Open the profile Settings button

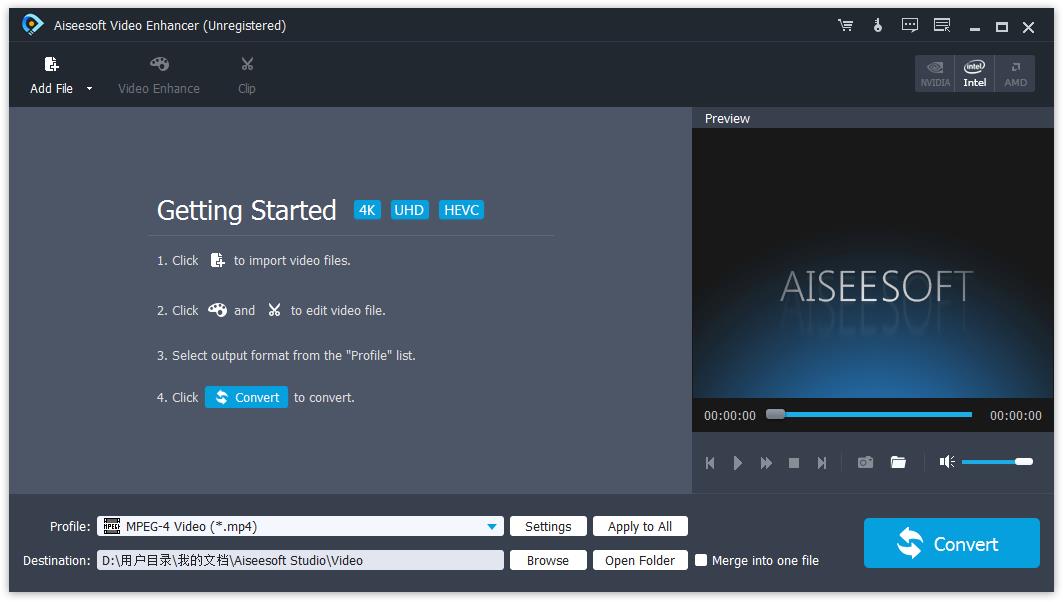(x=548, y=526)
